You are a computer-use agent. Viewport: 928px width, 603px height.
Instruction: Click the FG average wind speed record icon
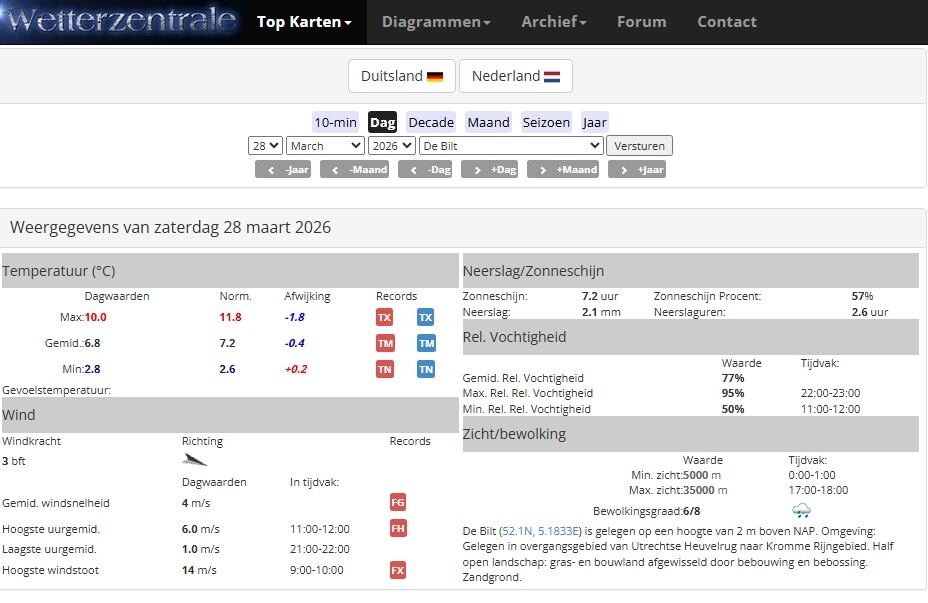point(398,503)
